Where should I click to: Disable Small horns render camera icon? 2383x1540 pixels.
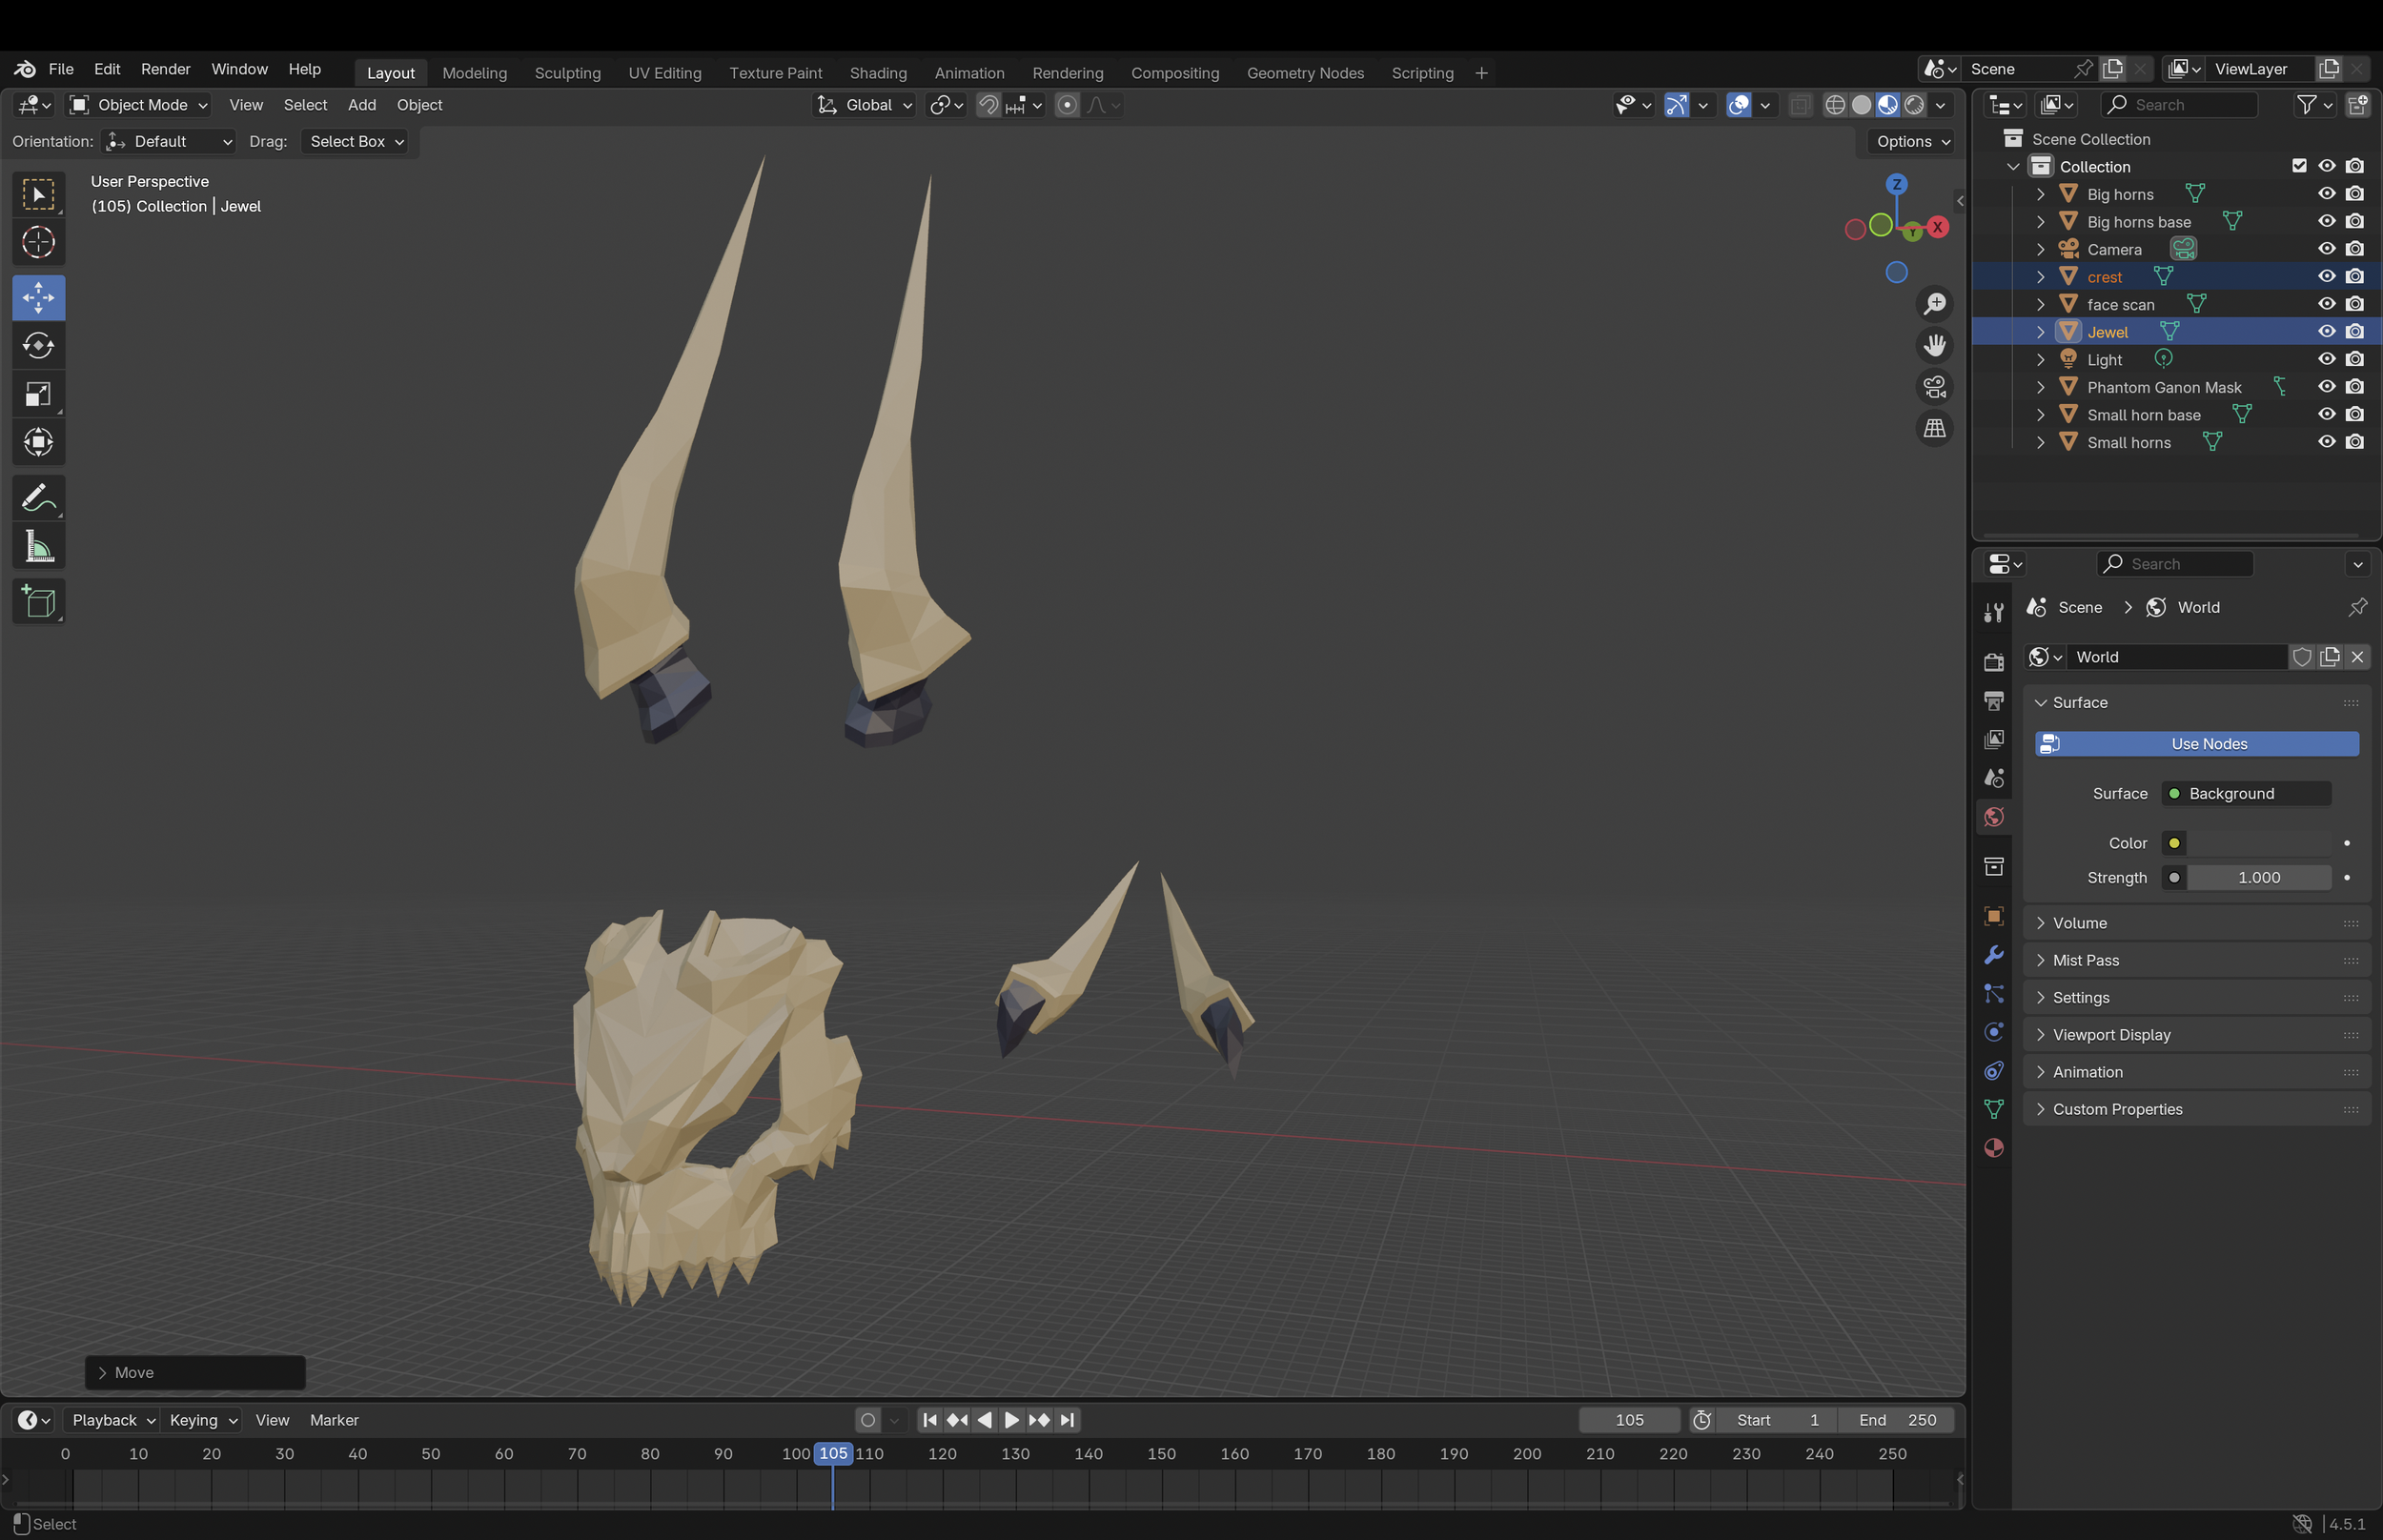coord(2355,442)
